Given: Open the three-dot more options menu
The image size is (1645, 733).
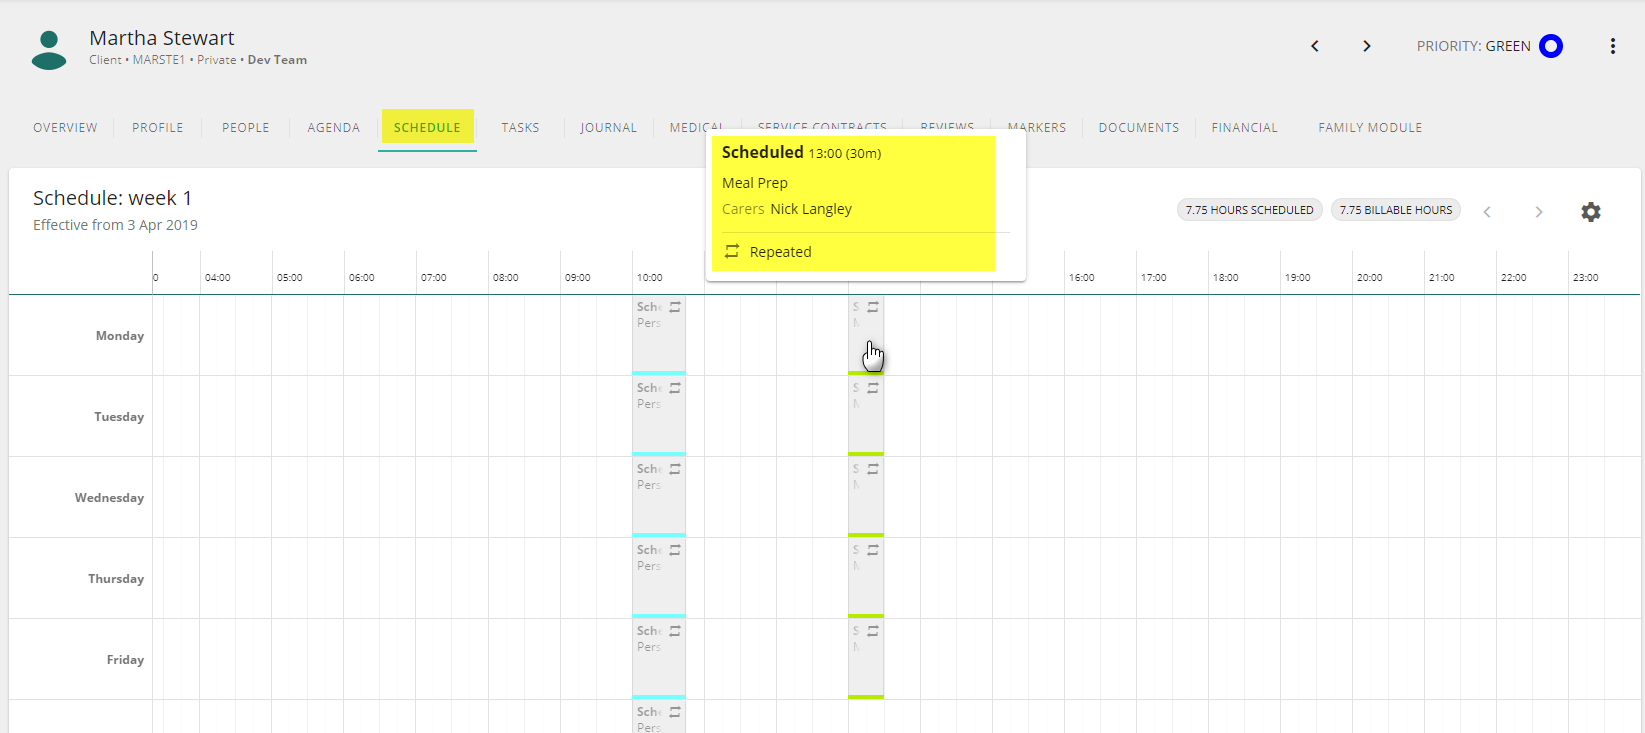Looking at the screenshot, I should (1612, 46).
